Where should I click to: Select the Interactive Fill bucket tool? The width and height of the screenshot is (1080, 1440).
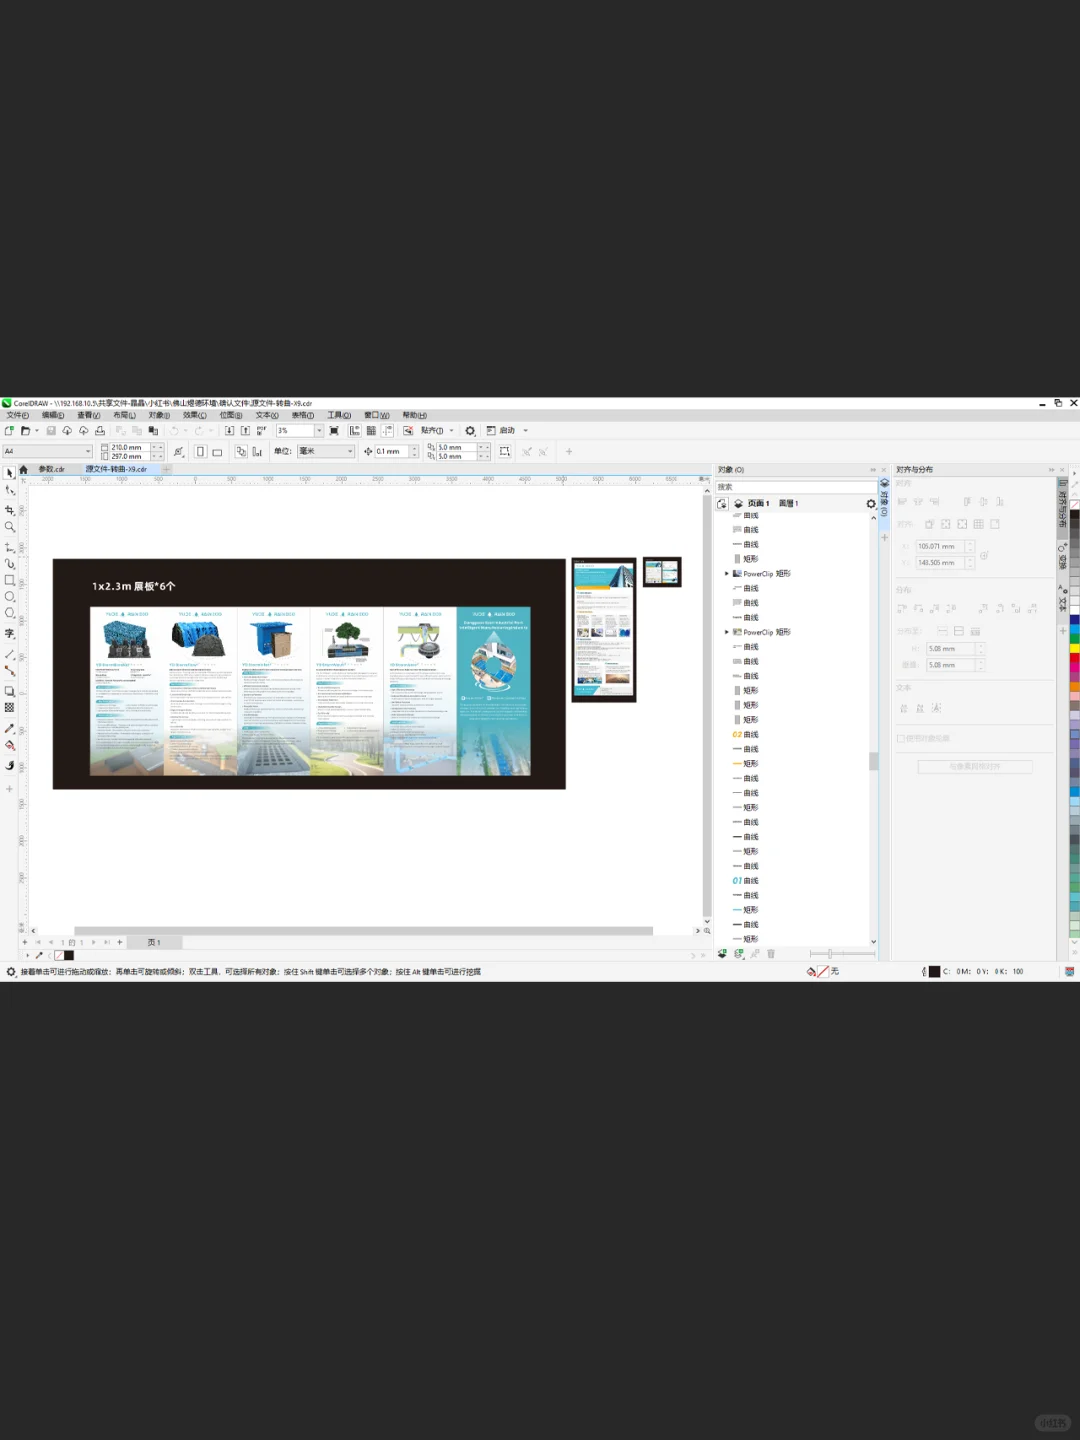[10, 745]
